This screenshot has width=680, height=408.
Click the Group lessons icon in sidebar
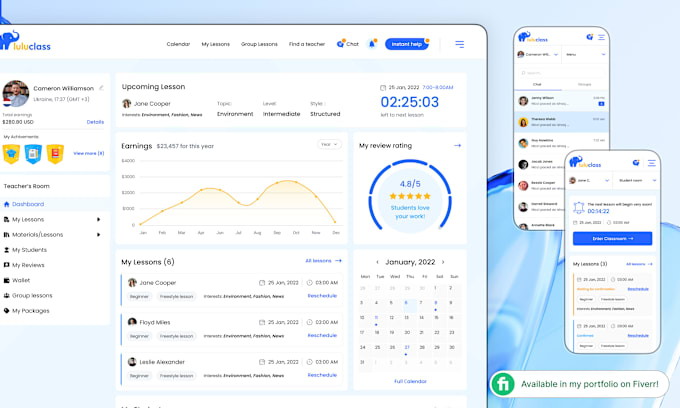coord(7,295)
